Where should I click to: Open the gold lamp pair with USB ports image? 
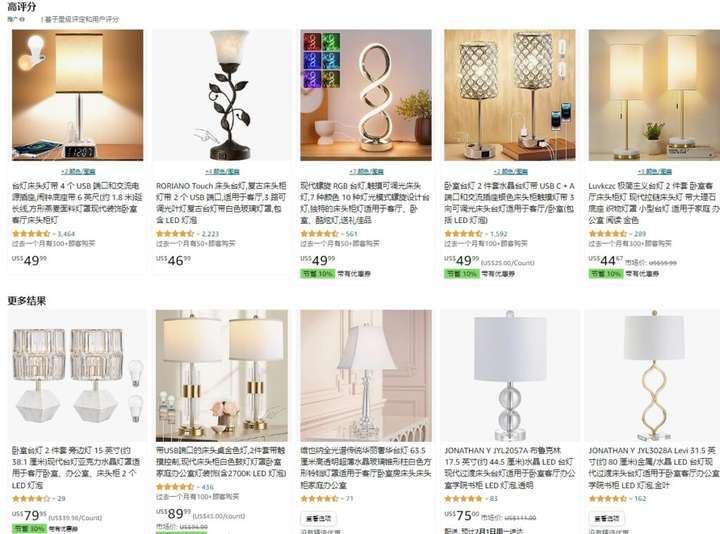tap(222, 376)
